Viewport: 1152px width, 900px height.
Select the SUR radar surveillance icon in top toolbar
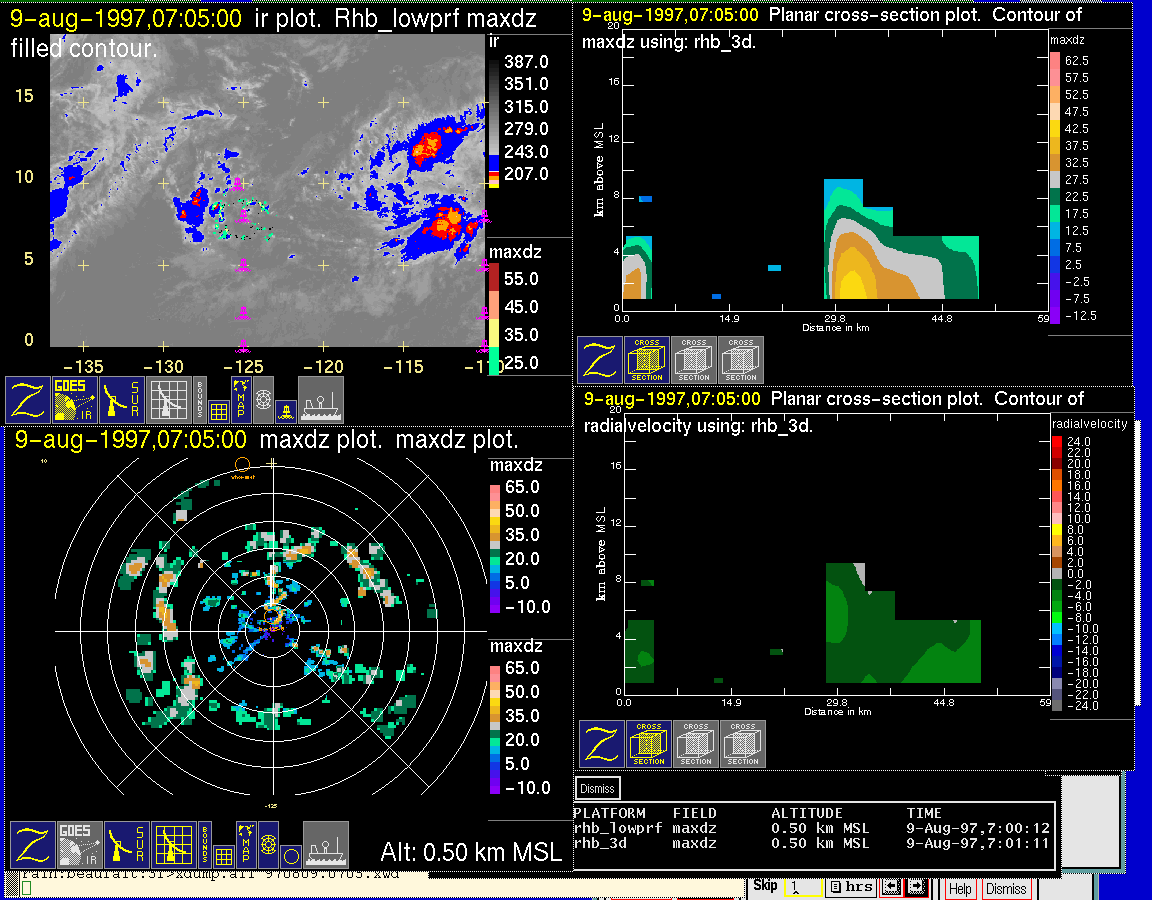tap(122, 400)
